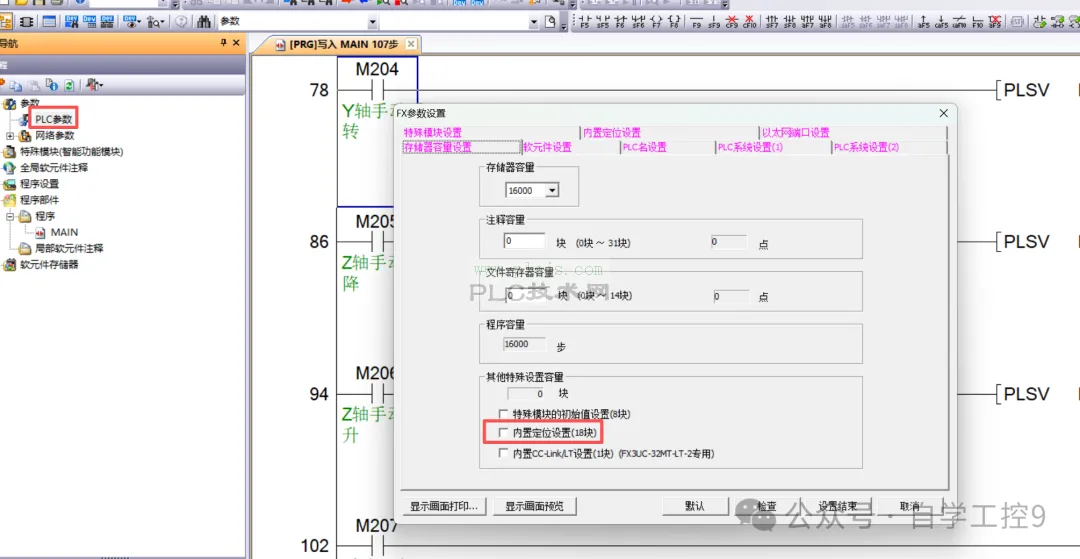Click the caF5 falling pulse result icon
Screen dimensions: 1080x559
942,21
